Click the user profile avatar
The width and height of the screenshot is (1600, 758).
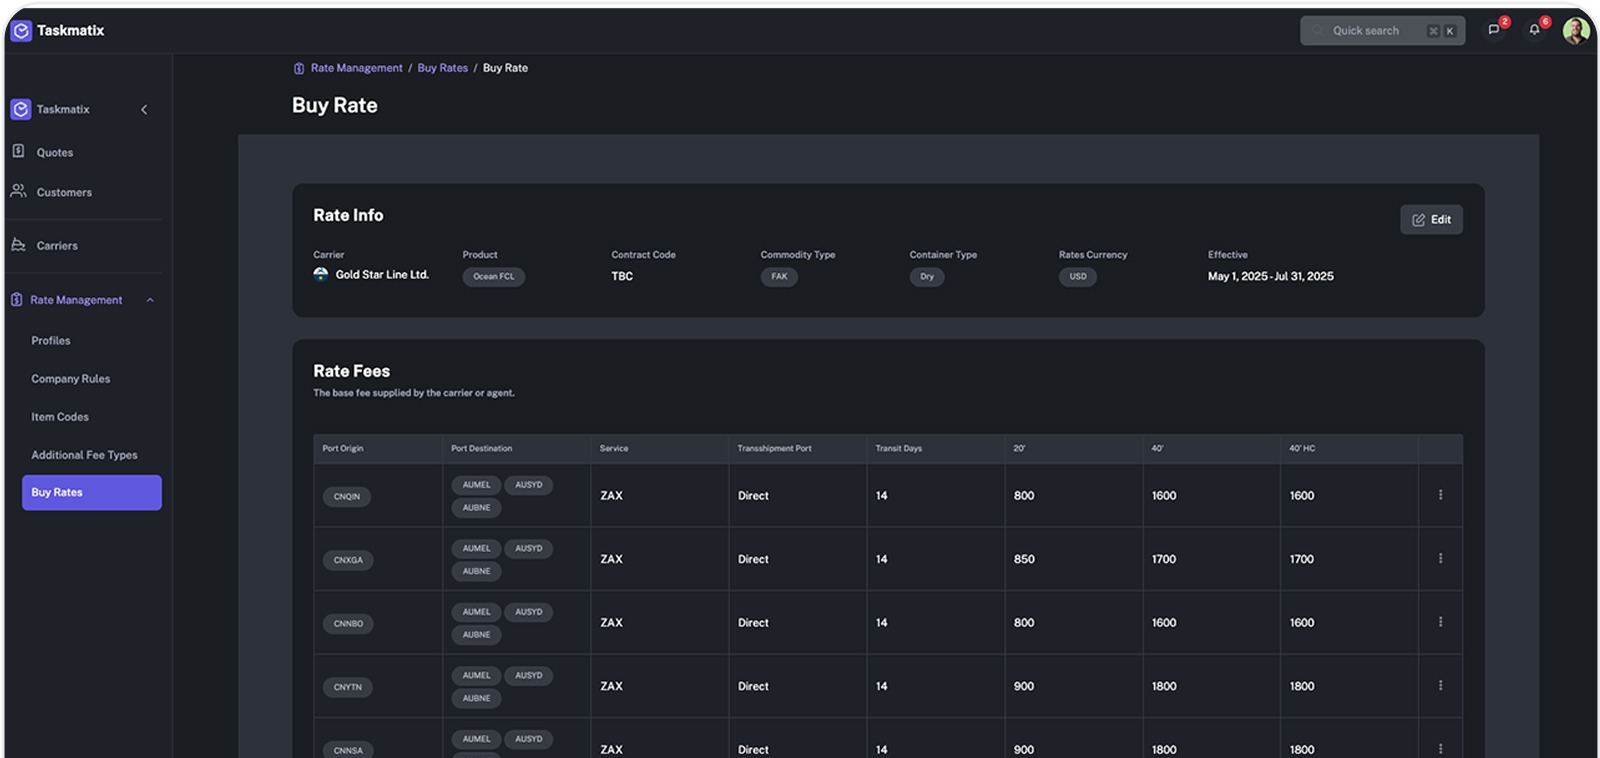1576,31
